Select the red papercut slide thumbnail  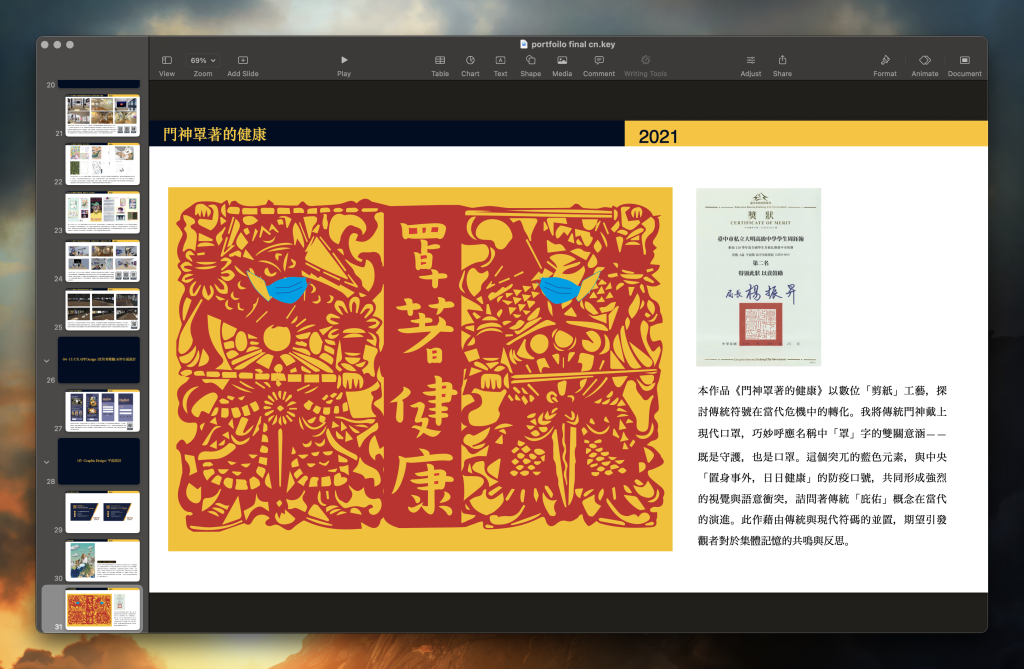point(101,607)
